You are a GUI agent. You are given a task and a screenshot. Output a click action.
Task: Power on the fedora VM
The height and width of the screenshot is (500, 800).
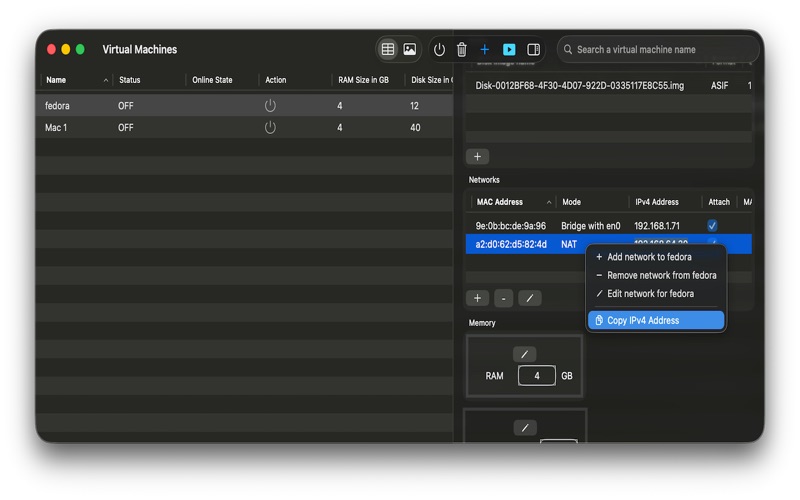point(270,106)
